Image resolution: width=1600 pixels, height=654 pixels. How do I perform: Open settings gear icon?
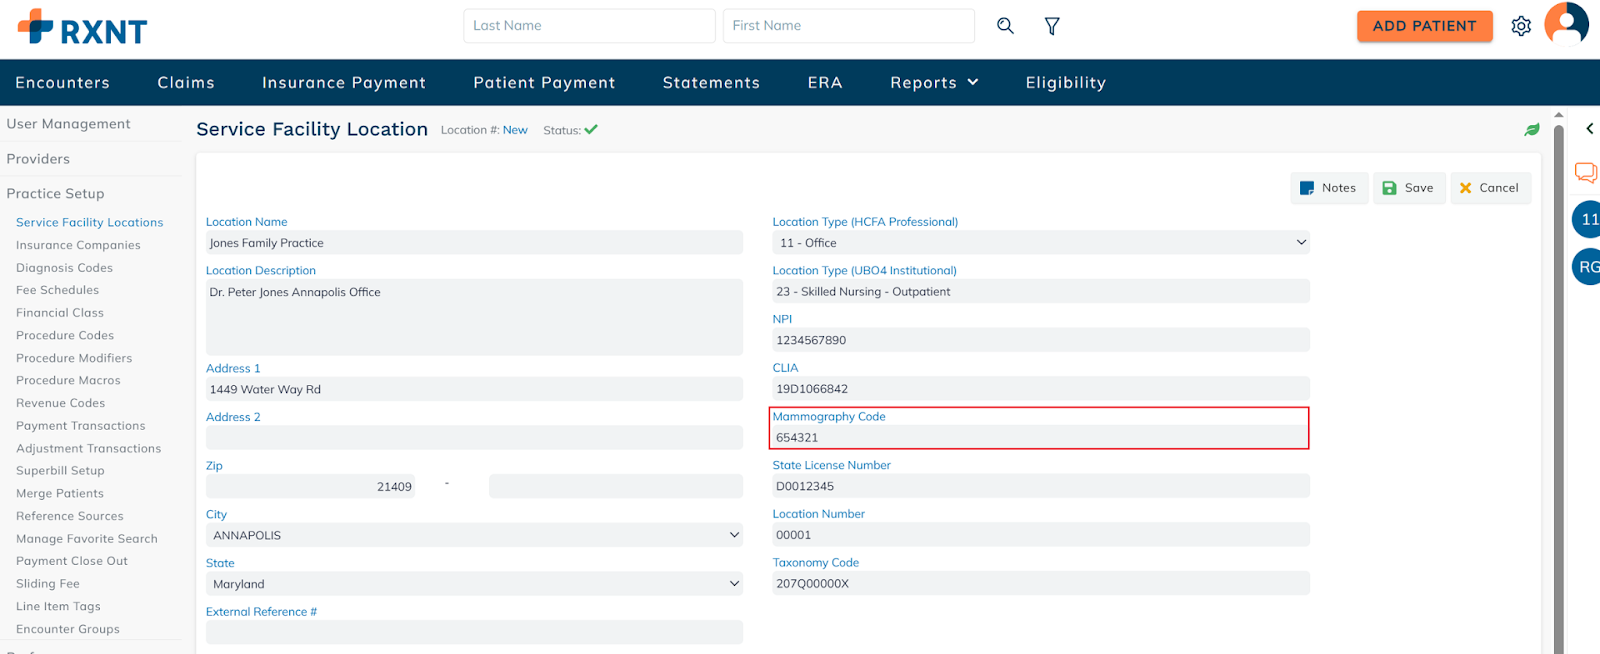coord(1521,26)
